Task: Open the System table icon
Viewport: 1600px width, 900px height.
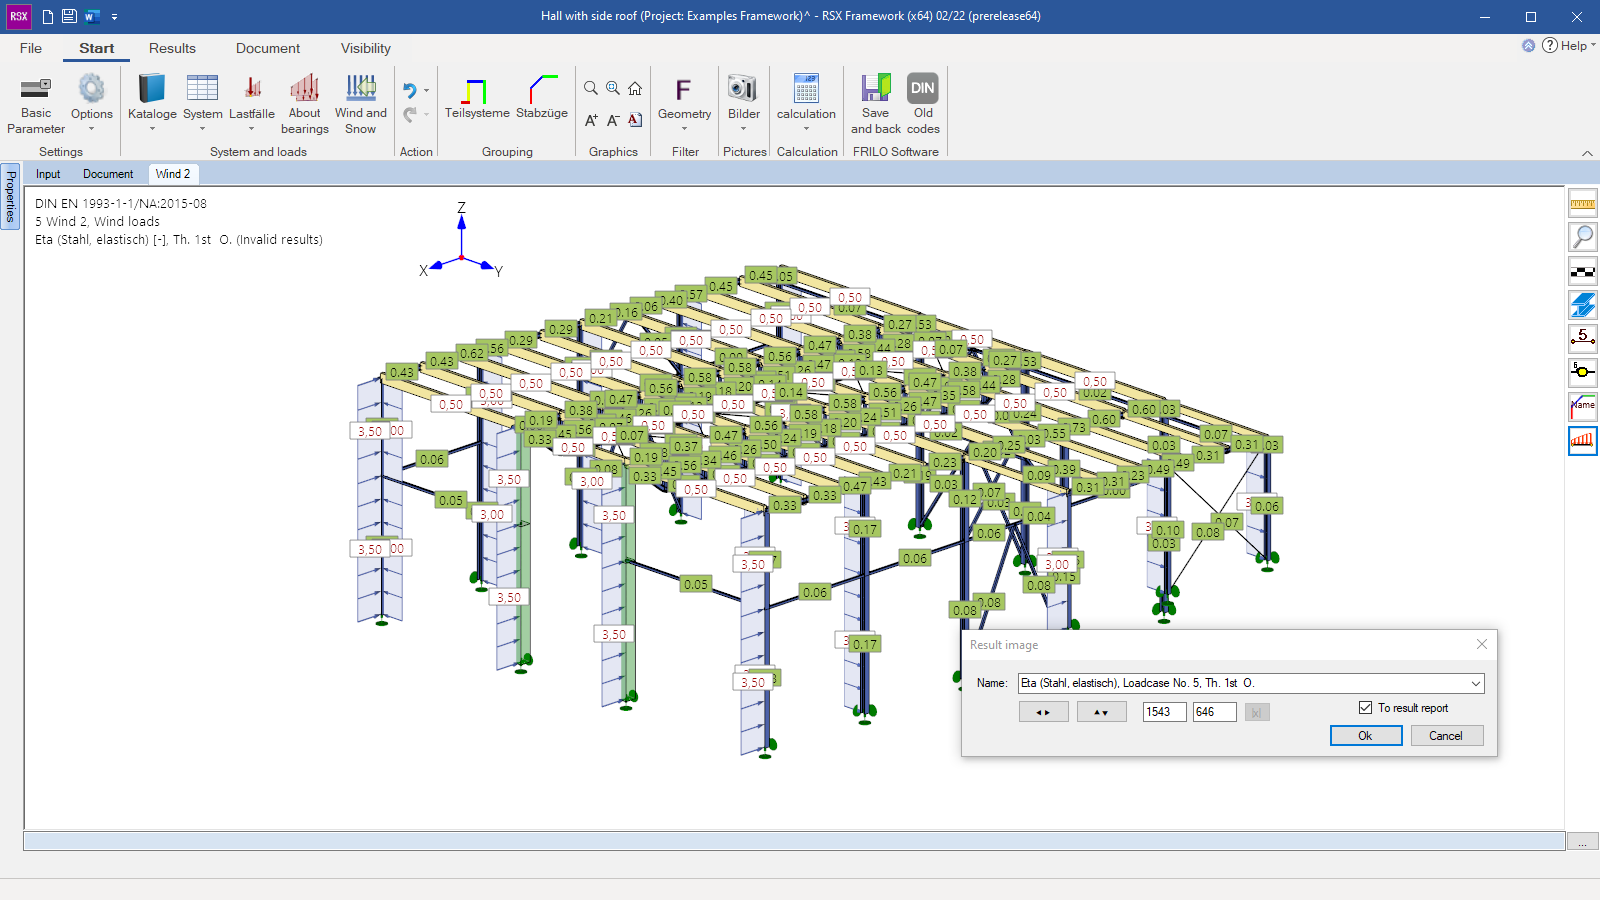Action: pos(202,96)
